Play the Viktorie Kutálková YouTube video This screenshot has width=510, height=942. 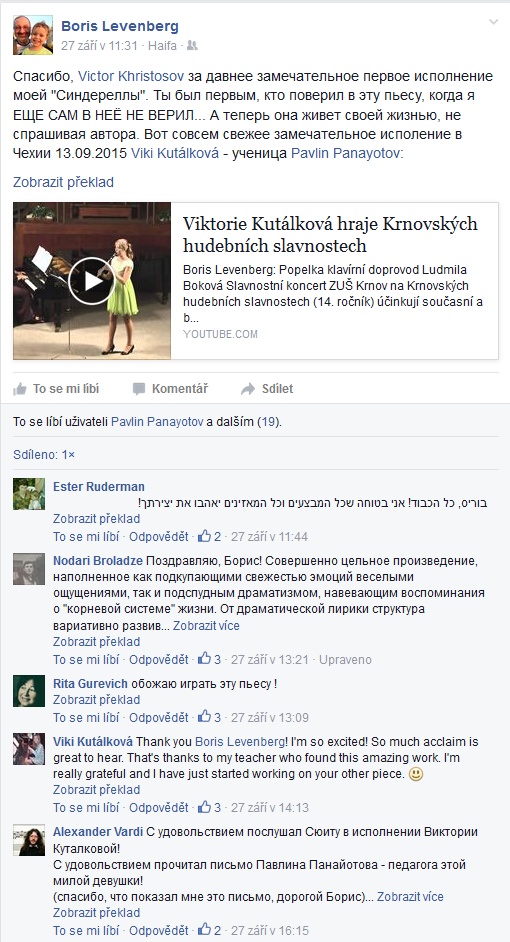pyautogui.click(x=91, y=281)
